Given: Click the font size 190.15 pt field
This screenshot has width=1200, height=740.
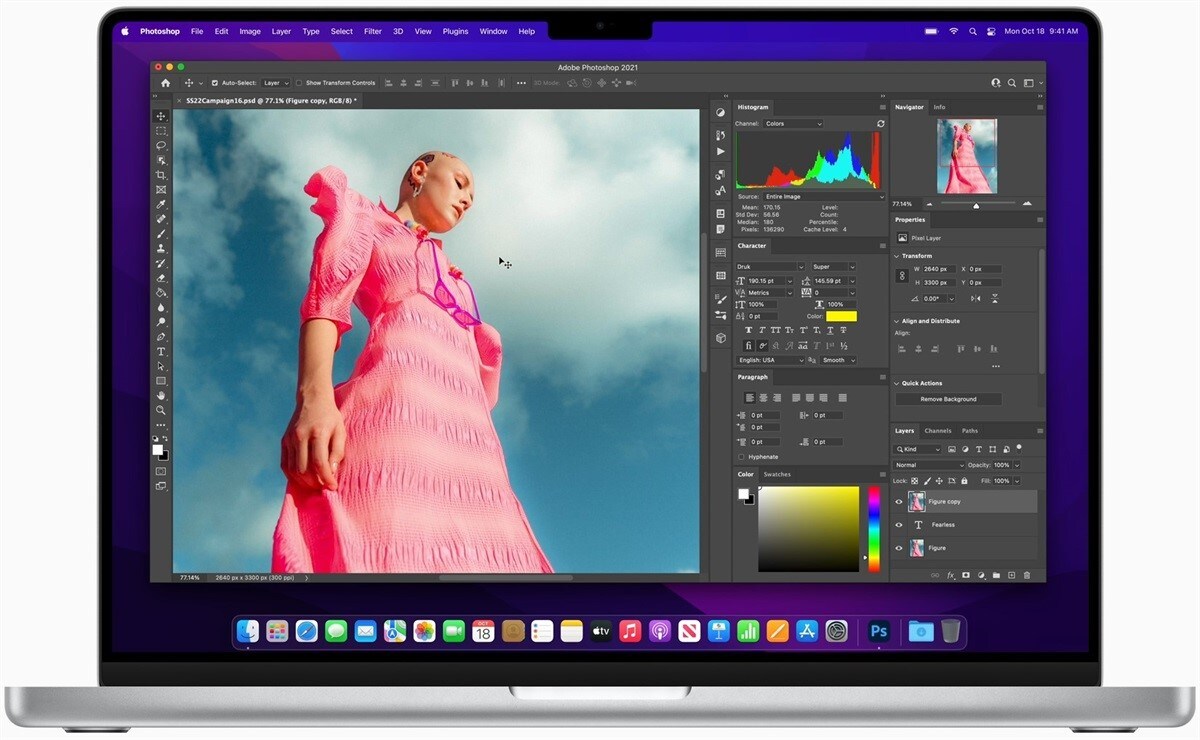Looking at the screenshot, I should tap(766, 281).
